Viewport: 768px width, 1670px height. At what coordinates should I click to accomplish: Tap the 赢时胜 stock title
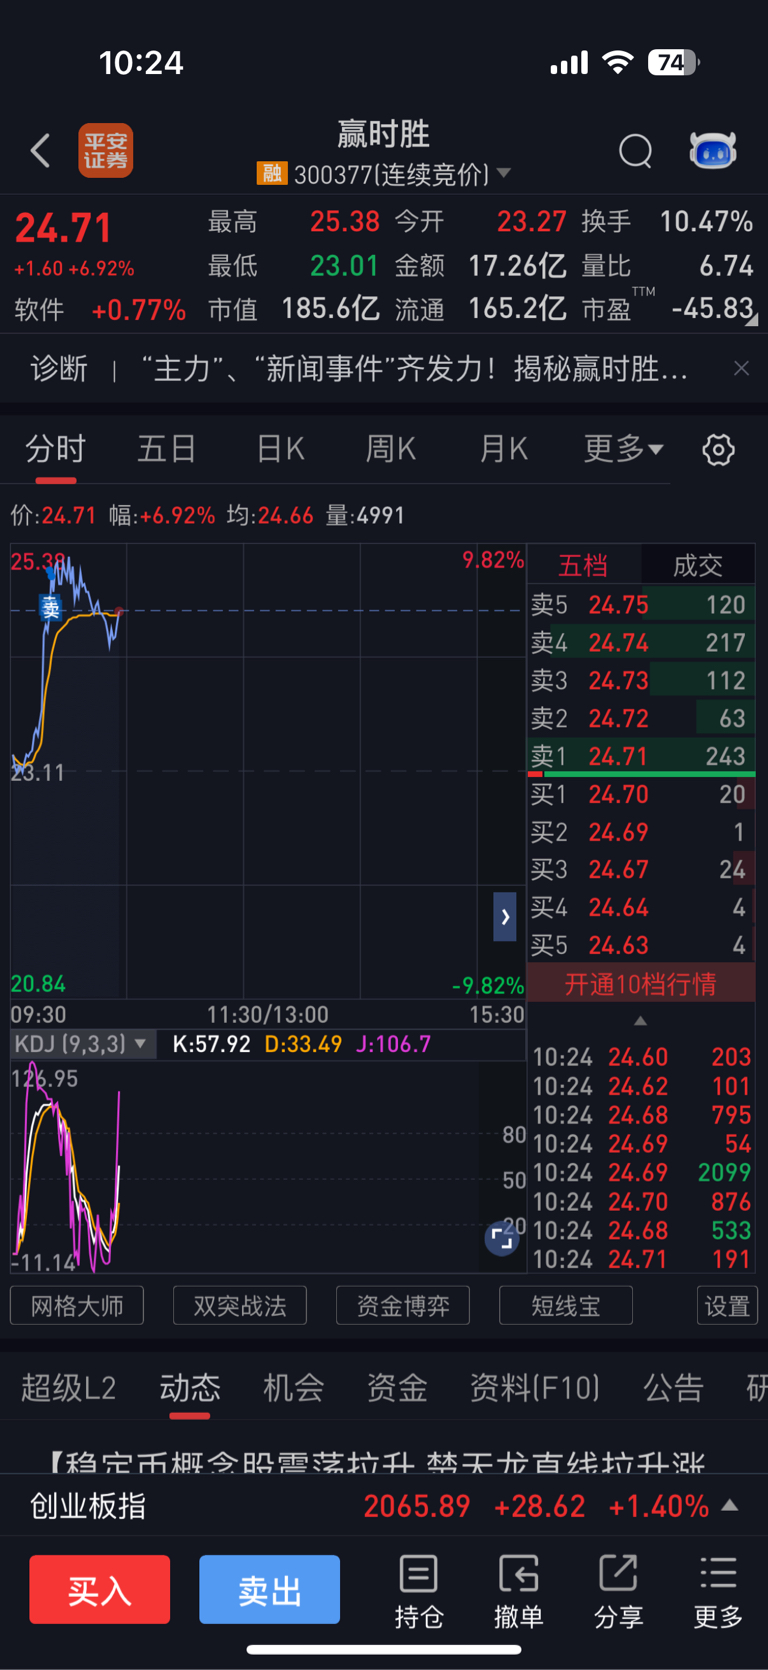[x=384, y=133]
